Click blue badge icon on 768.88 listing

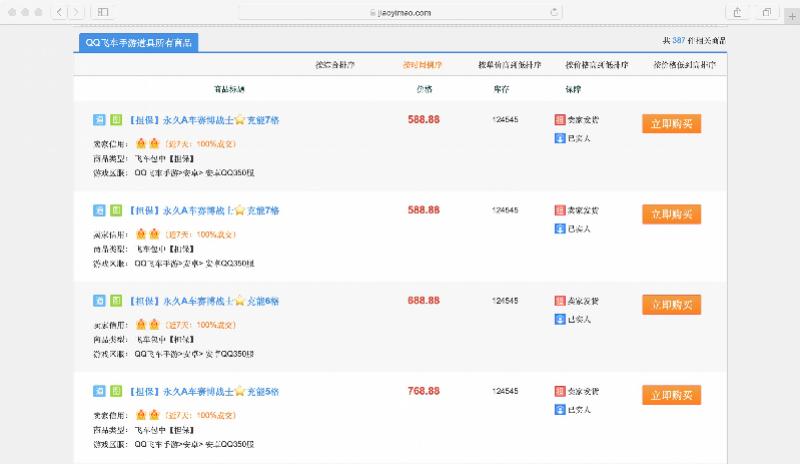[x=99, y=391]
